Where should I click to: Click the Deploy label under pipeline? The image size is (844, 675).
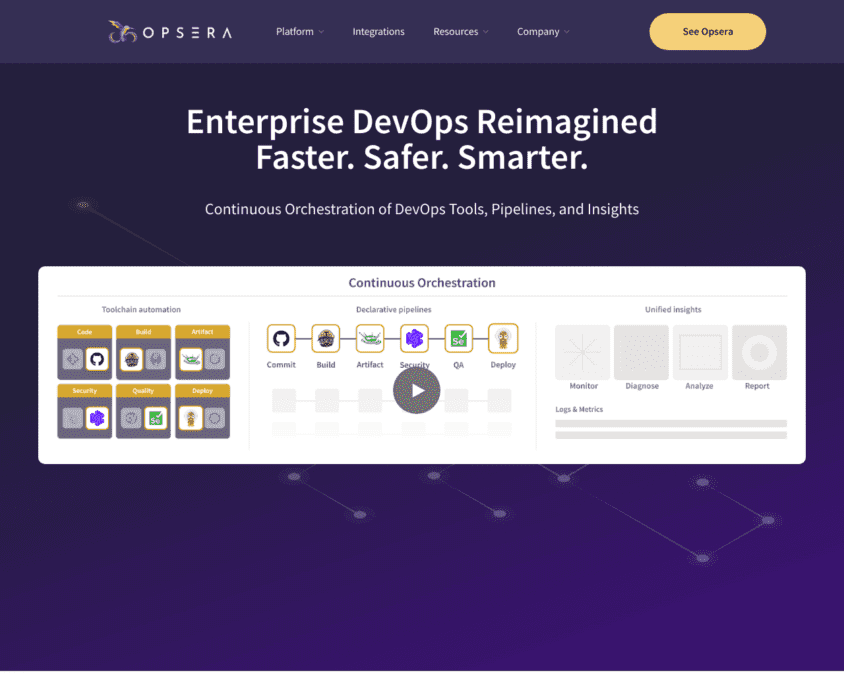tap(503, 365)
